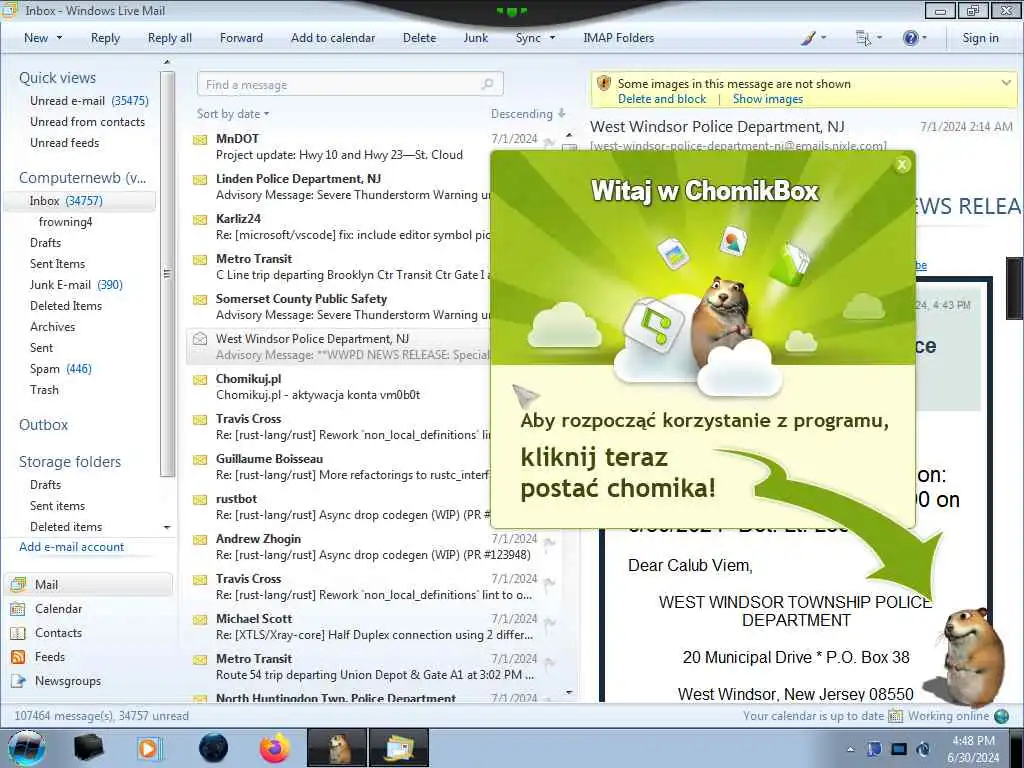Click the hamster character at bottom right
This screenshot has width=1024, height=768.
970,656
